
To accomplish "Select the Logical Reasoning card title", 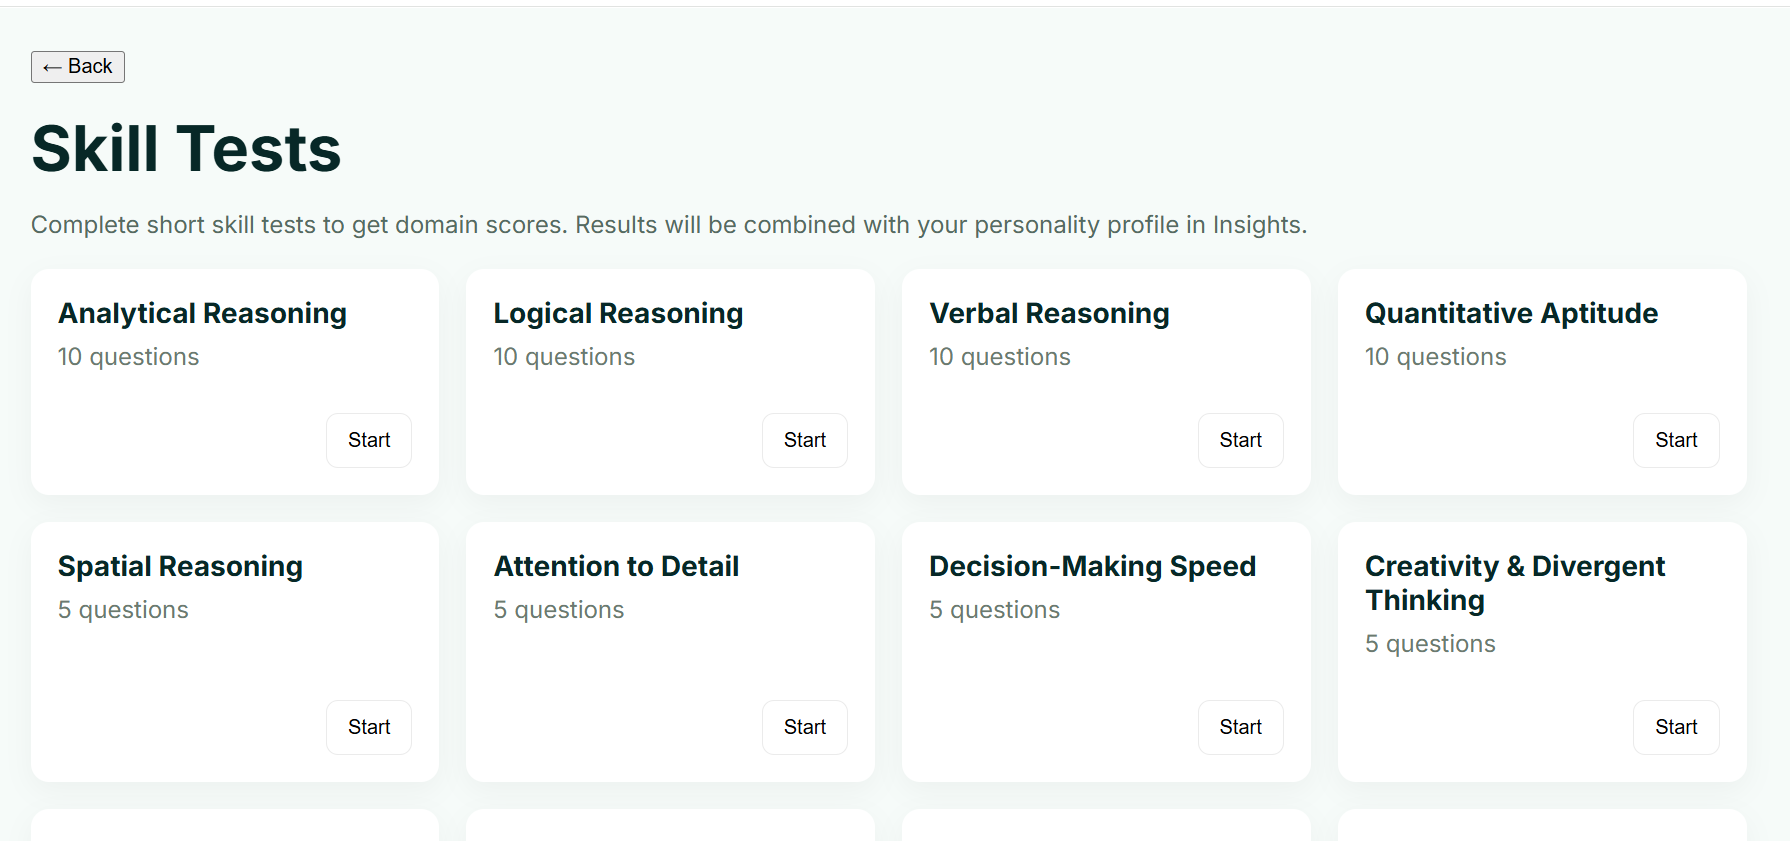I will tap(618, 313).
